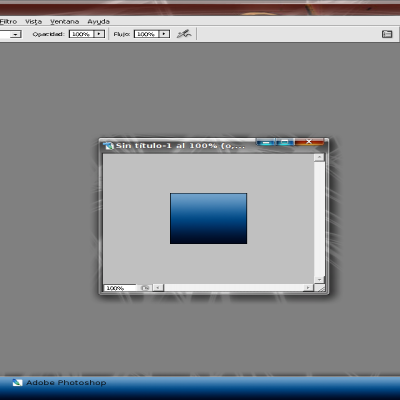400x400 pixels.
Task: Click the Sin título-1 al 100% title text
Action: [180, 146]
